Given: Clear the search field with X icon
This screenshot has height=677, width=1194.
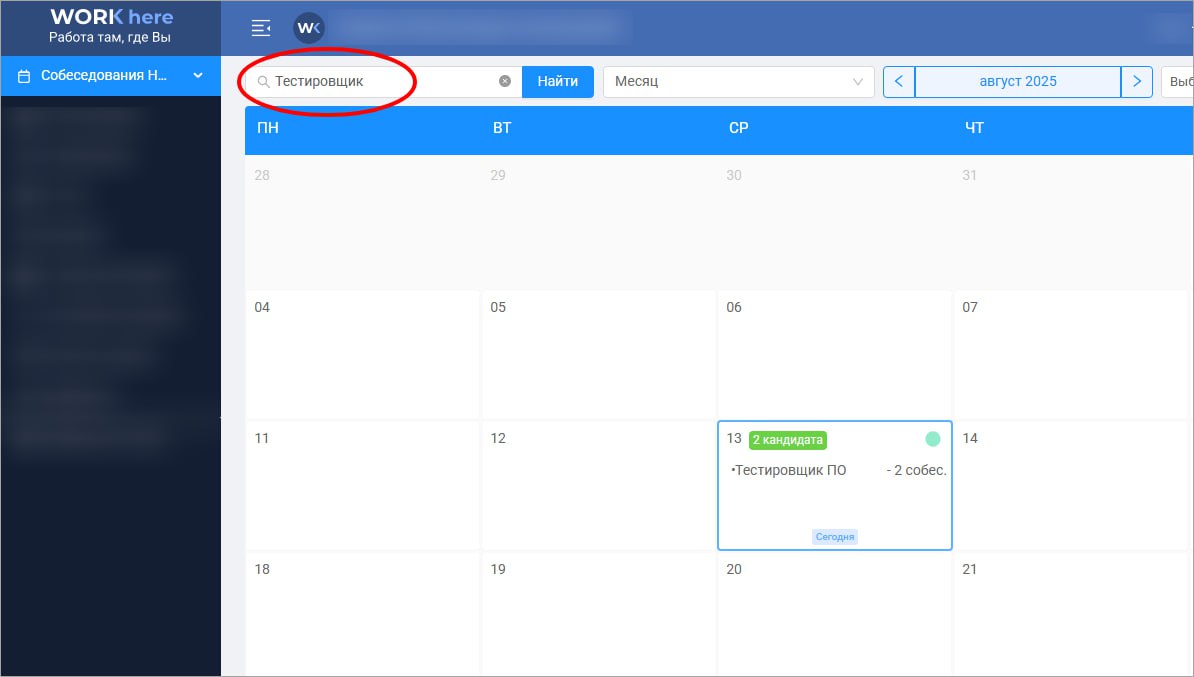Looking at the screenshot, I should [505, 82].
